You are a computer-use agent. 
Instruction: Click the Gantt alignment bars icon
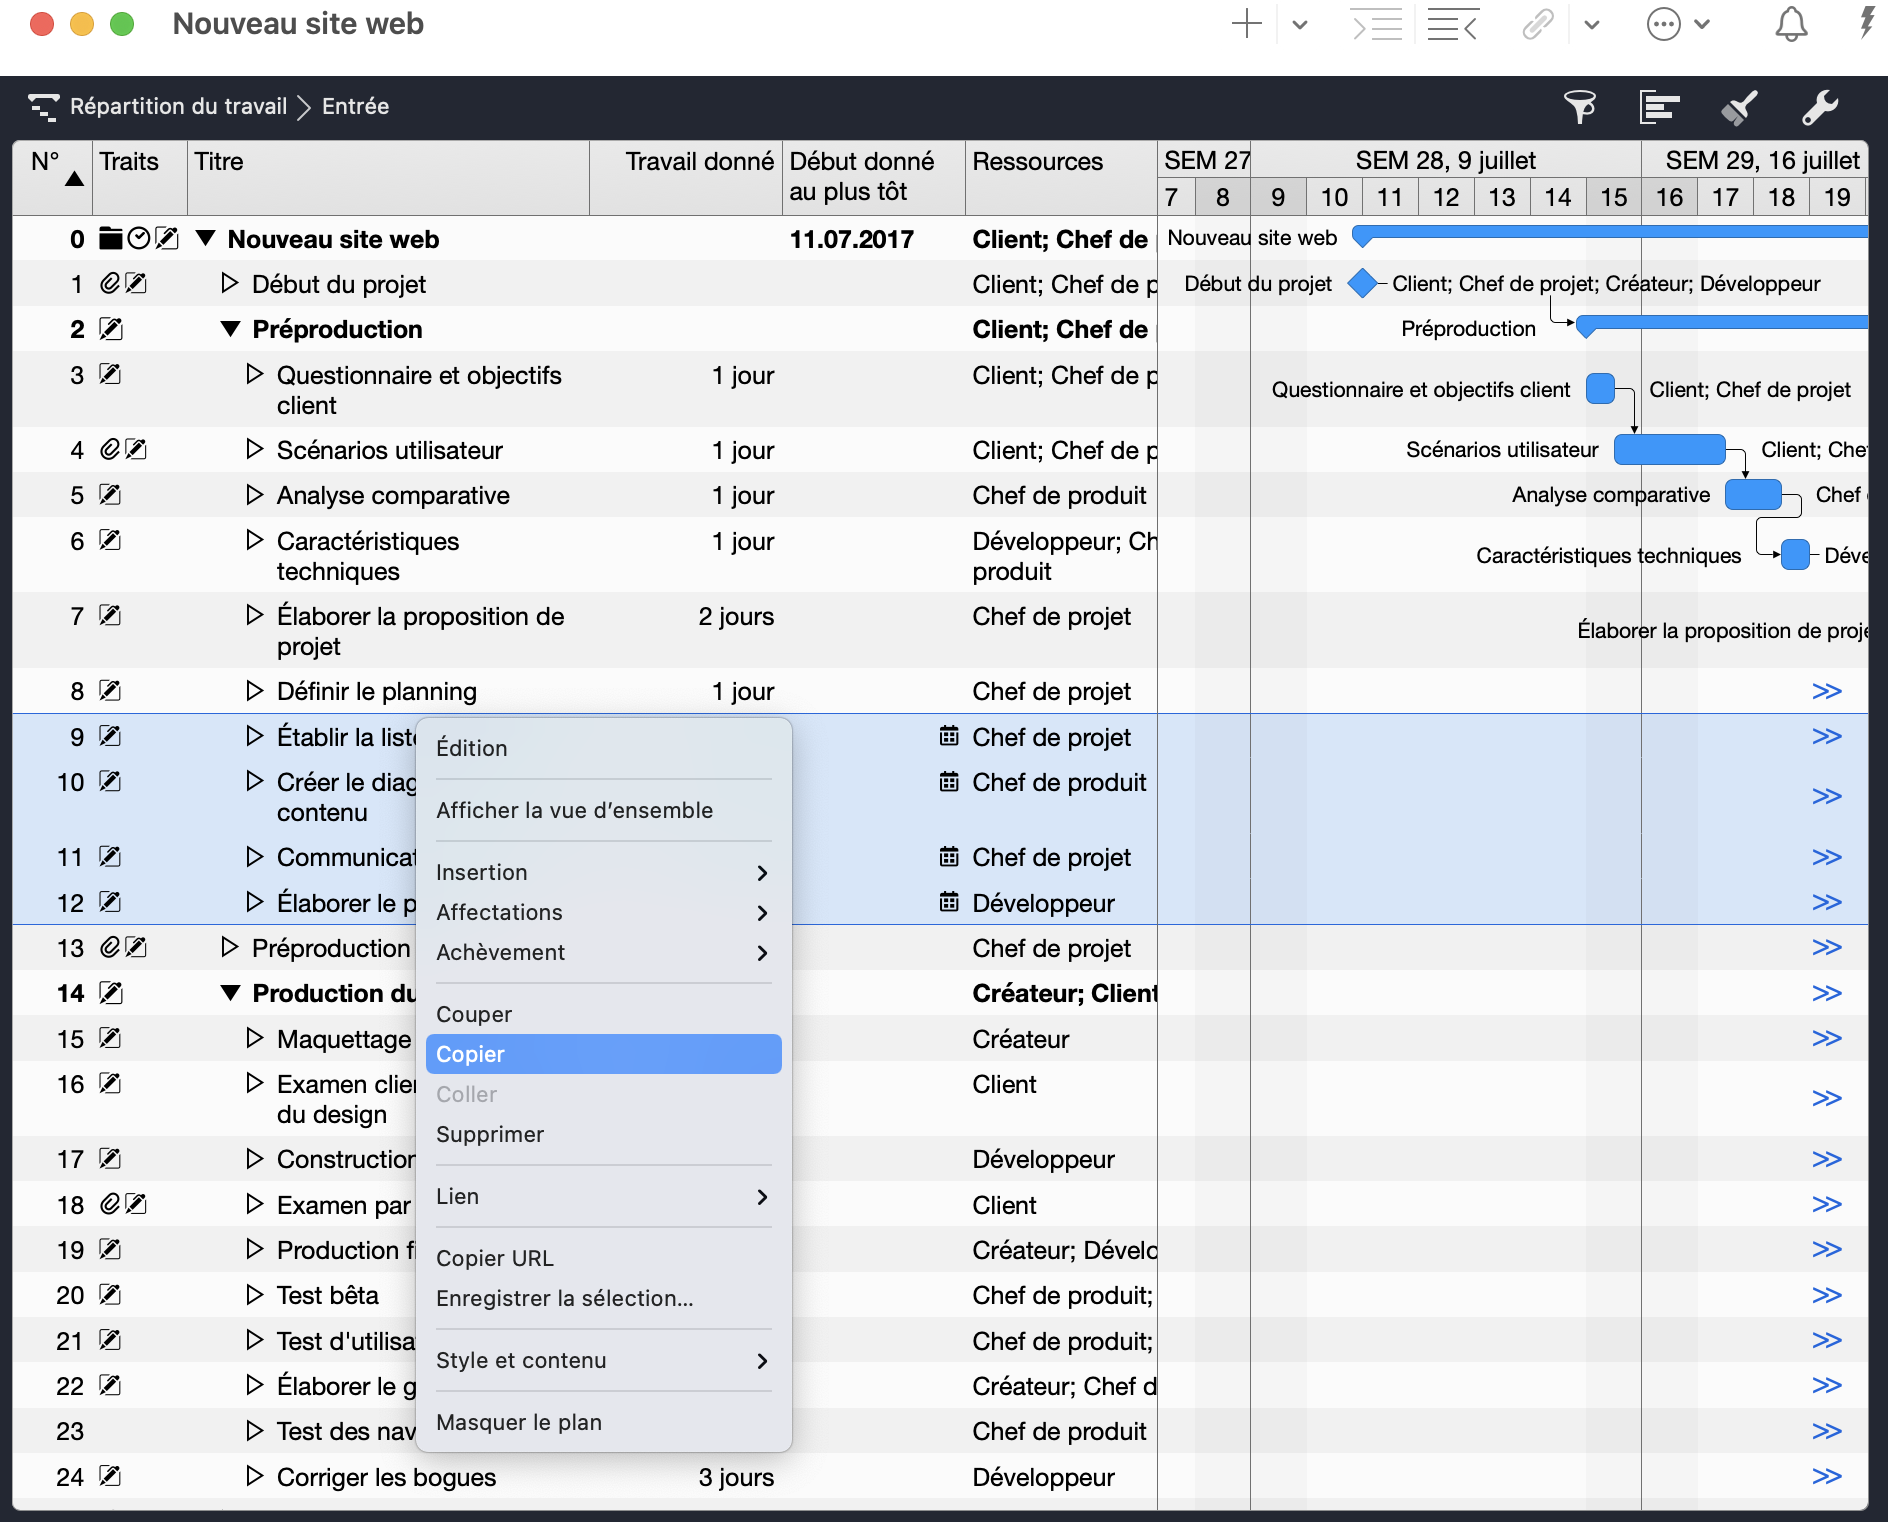tap(1659, 107)
